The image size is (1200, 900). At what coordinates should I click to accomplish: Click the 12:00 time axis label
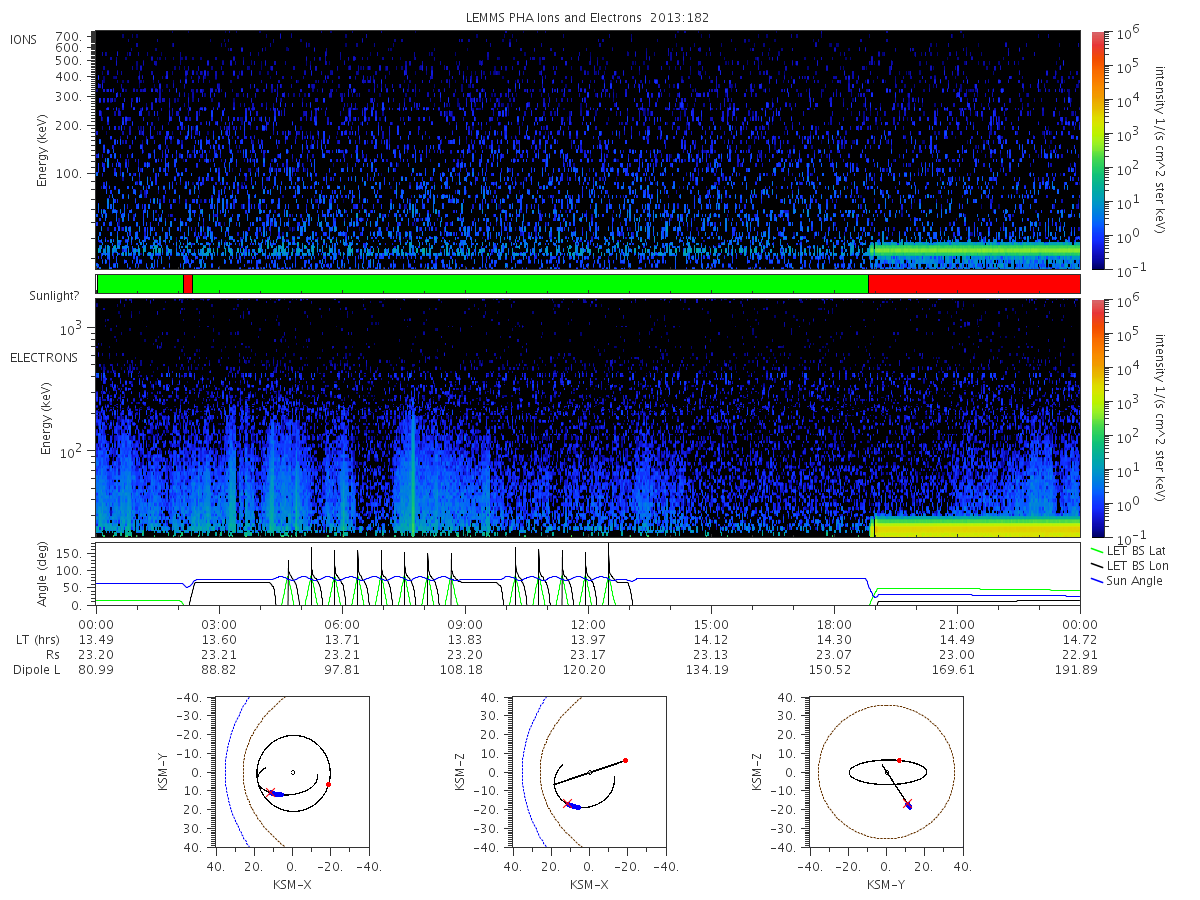[x=588, y=623]
